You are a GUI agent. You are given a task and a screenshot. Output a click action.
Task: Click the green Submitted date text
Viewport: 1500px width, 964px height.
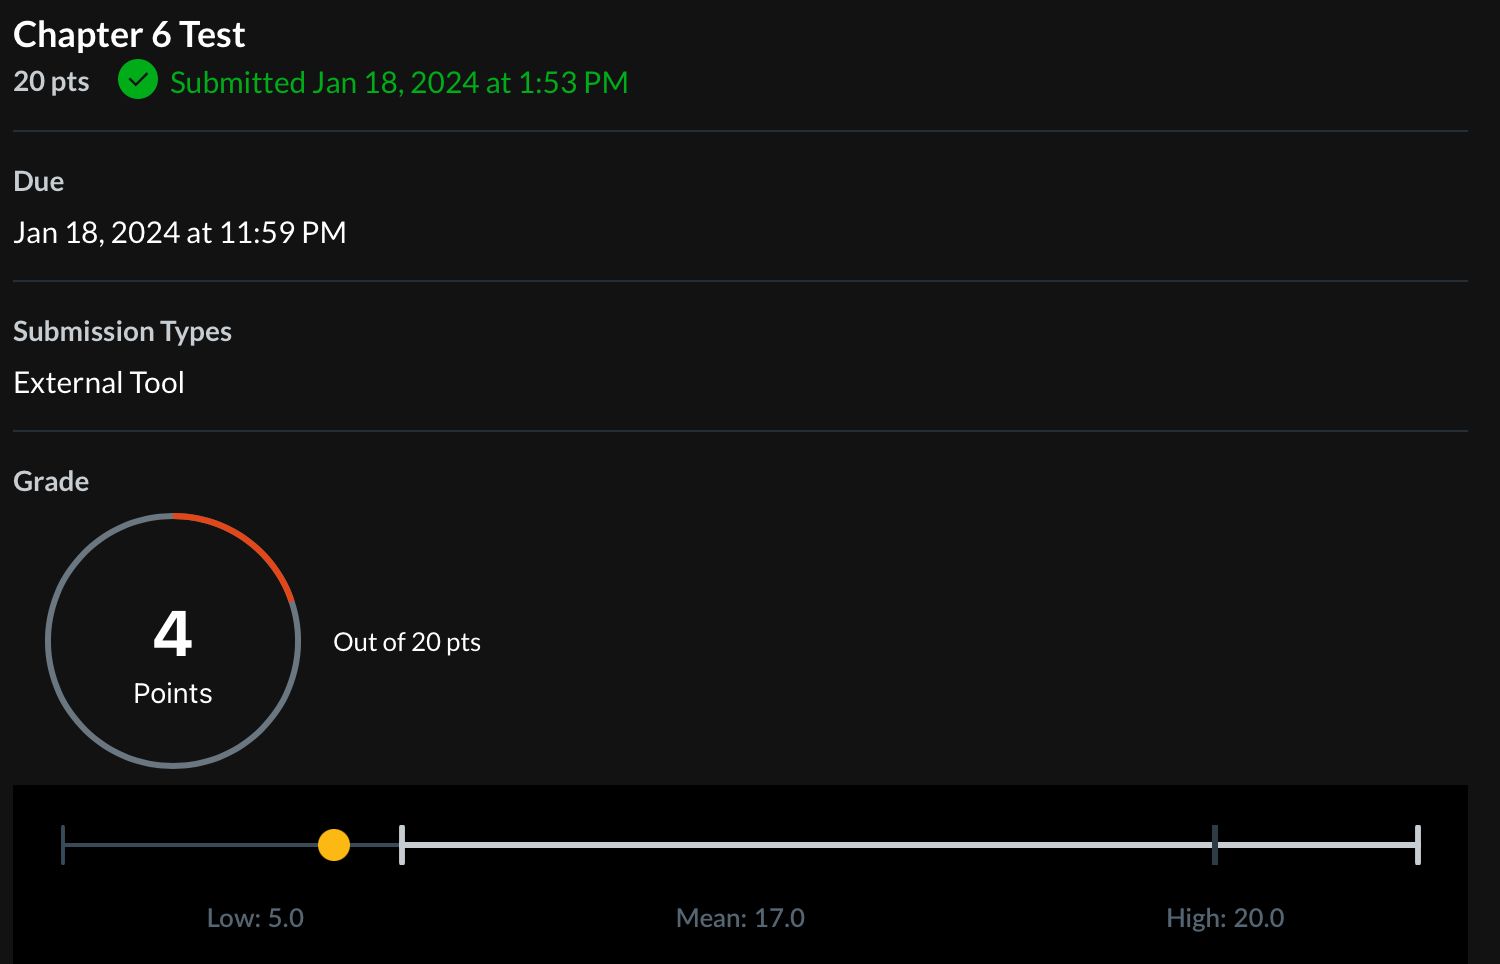pyautogui.click(x=399, y=82)
